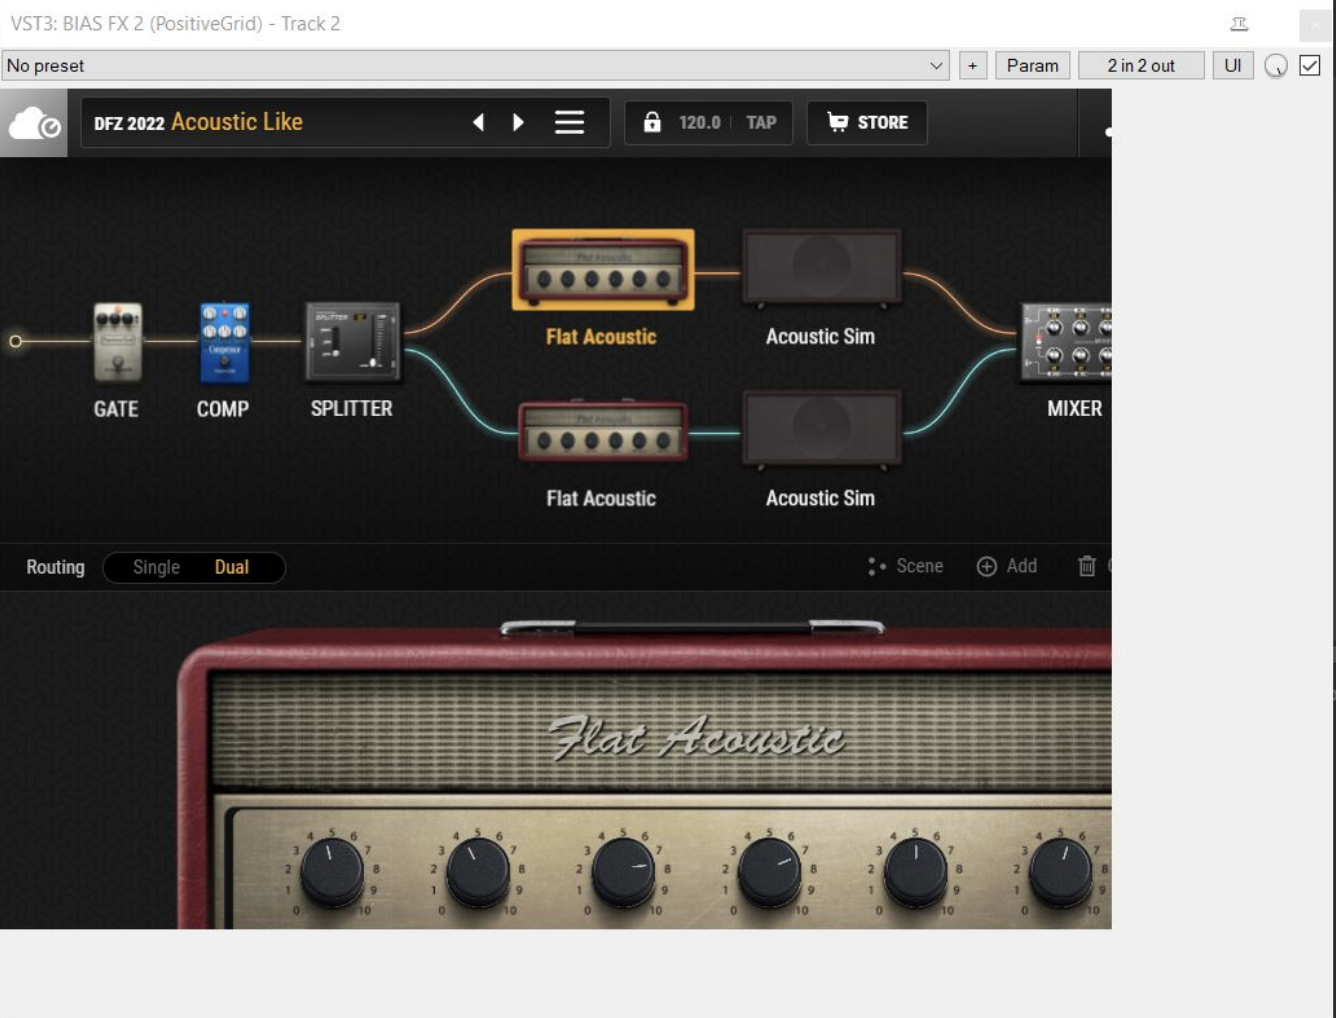Click the Scene toggle control
1336x1018 pixels.
pos(905,566)
